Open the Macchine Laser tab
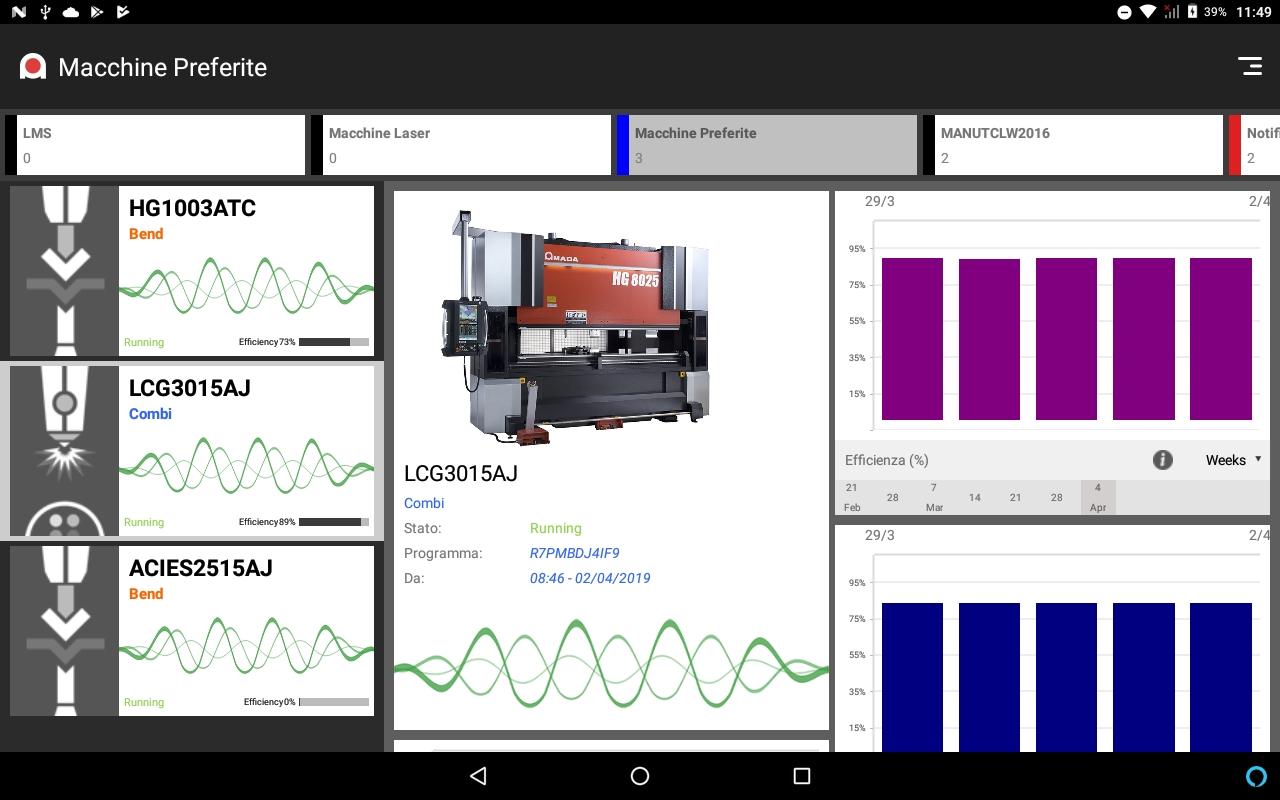The width and height of the screenshot is (1280, 800). [461, 145]
